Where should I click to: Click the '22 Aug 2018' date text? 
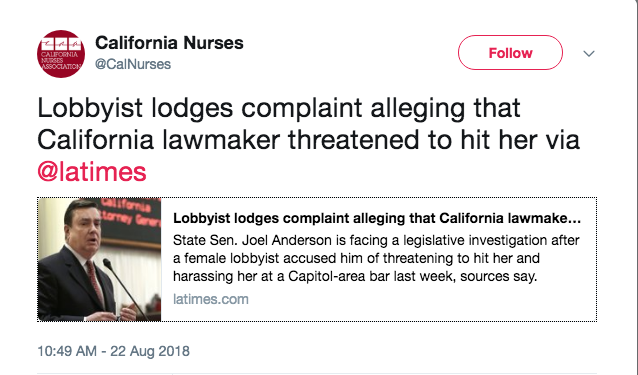click(x=150, y=351)
